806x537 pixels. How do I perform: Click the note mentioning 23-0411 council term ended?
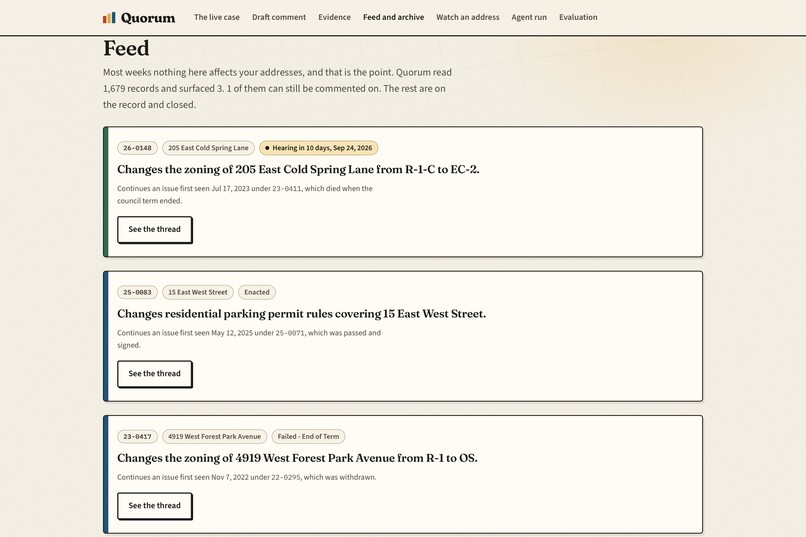coord(245,195)
